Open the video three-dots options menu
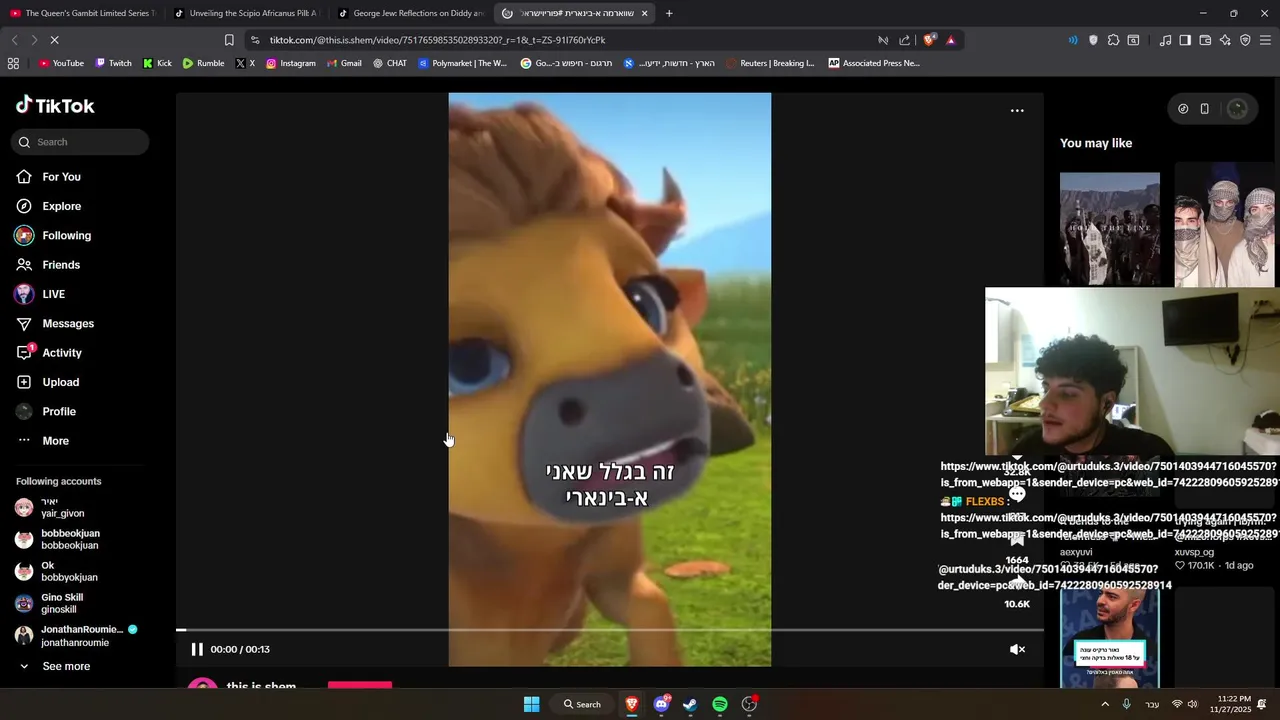 click(x=1017, y=111)
